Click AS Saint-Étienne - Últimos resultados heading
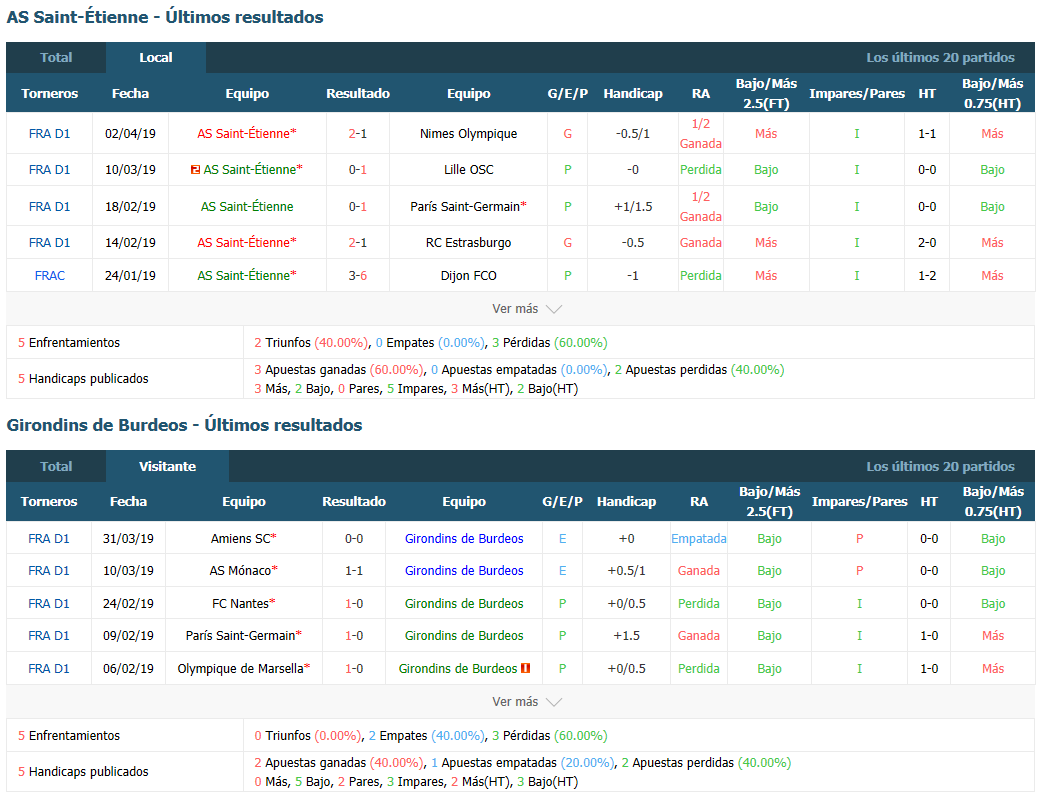 tap(165, 17)
